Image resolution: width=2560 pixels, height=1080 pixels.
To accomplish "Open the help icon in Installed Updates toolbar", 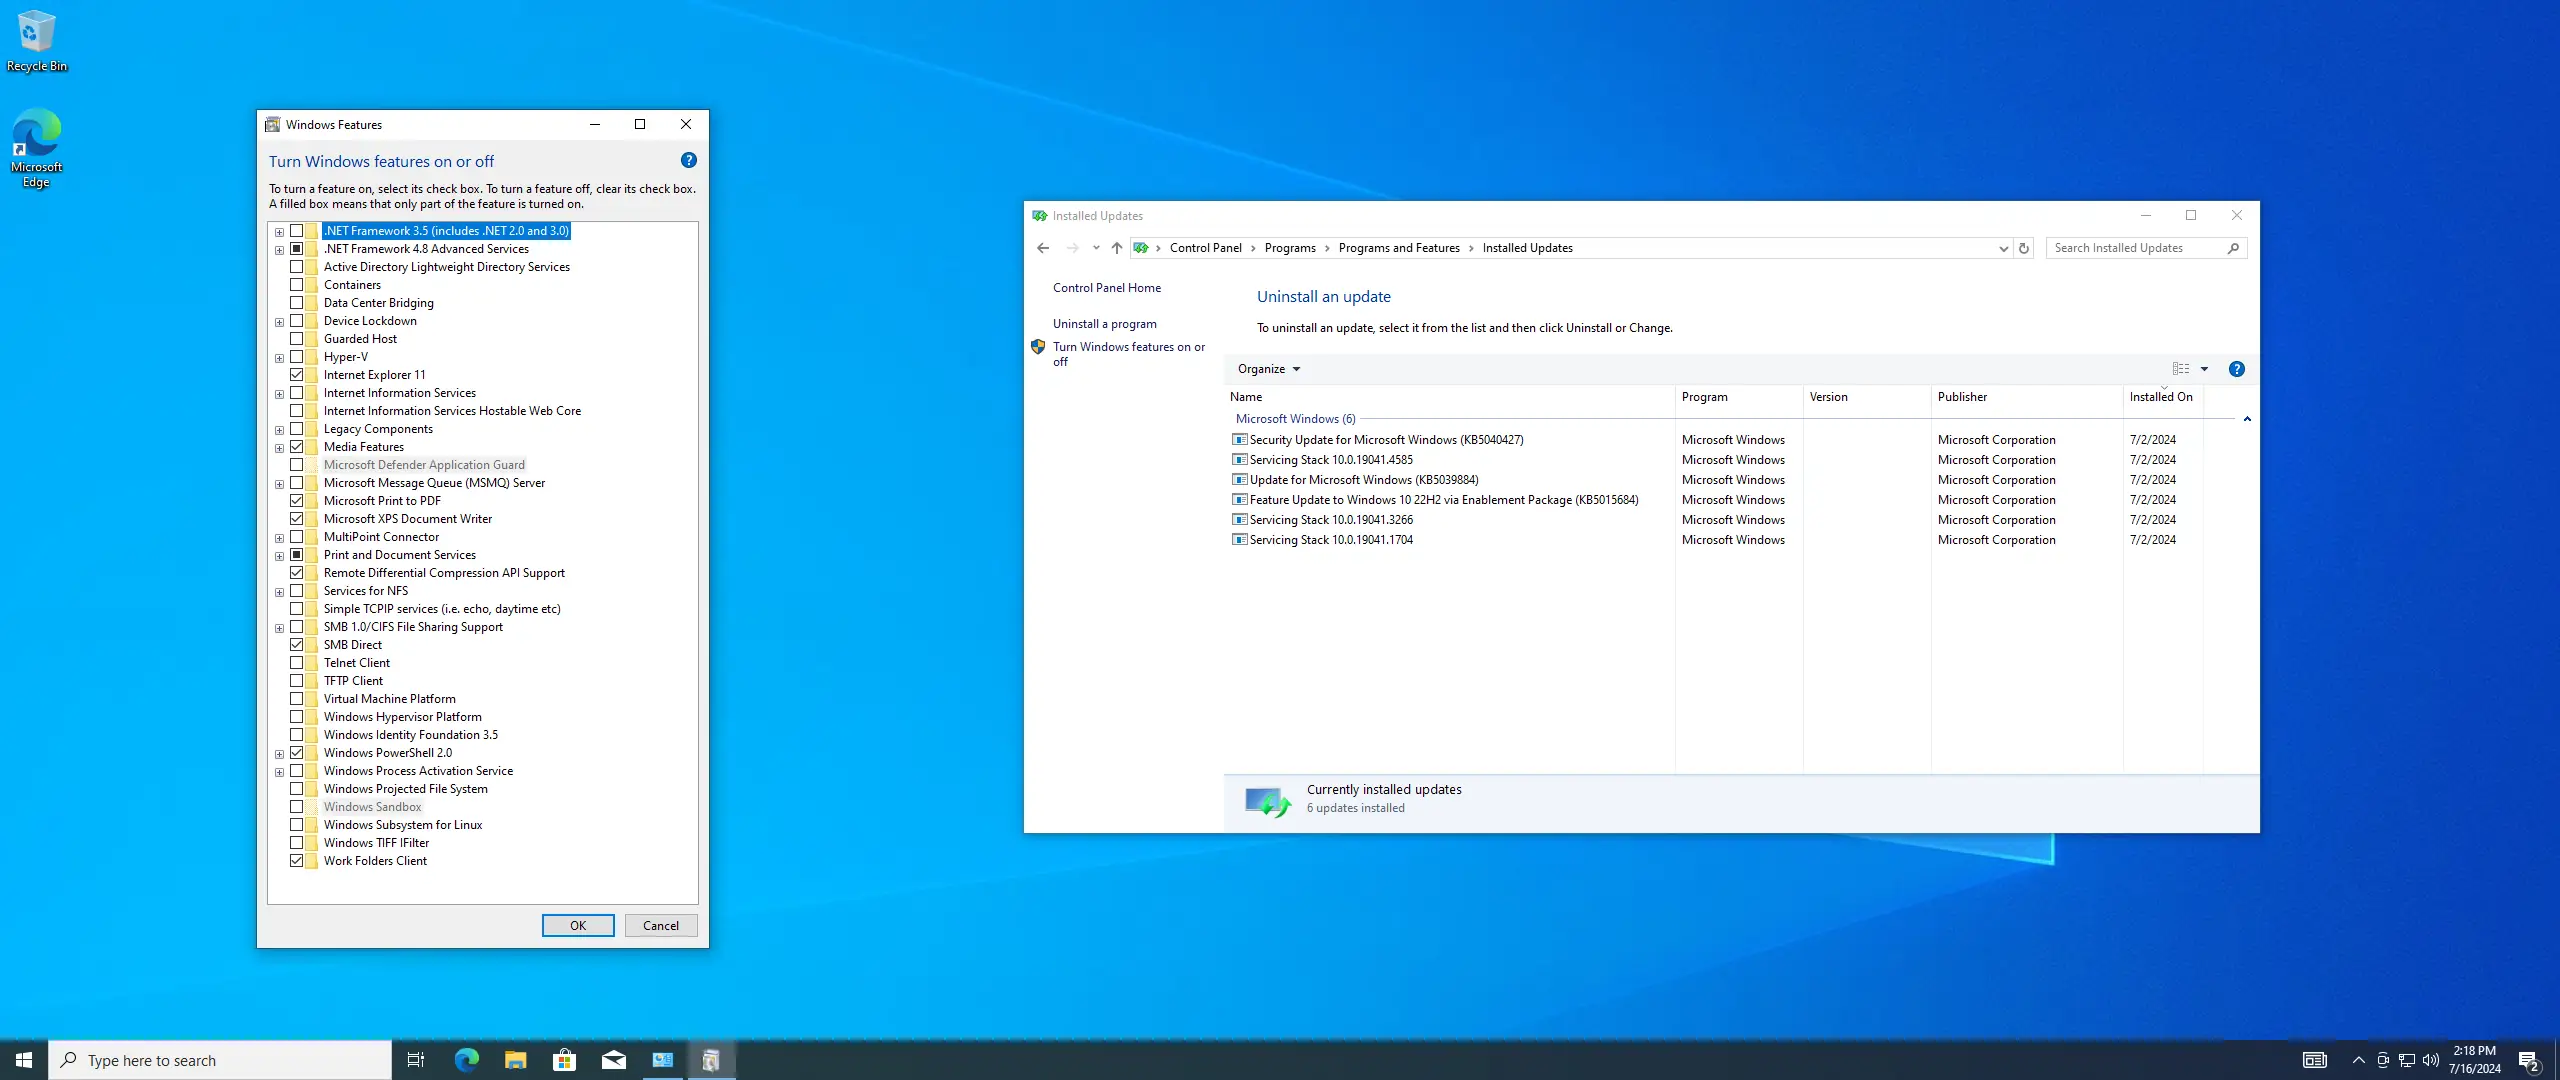I will [x=2236, y=369].
